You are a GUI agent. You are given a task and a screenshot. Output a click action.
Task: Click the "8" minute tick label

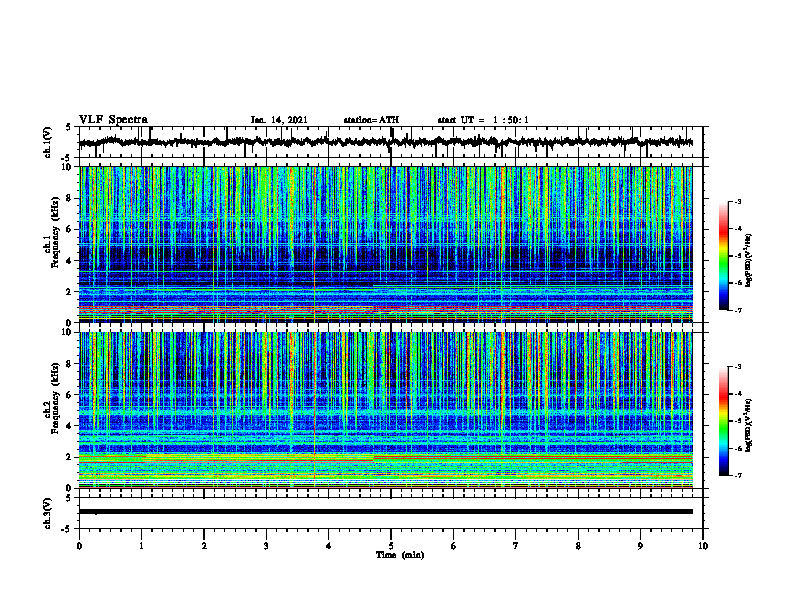click(x=578, y=546)
